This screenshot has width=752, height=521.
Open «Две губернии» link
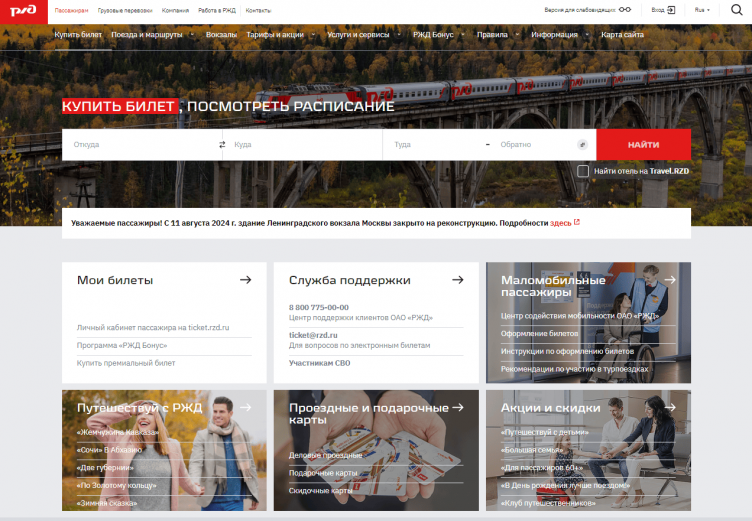(x=105, y=468)
